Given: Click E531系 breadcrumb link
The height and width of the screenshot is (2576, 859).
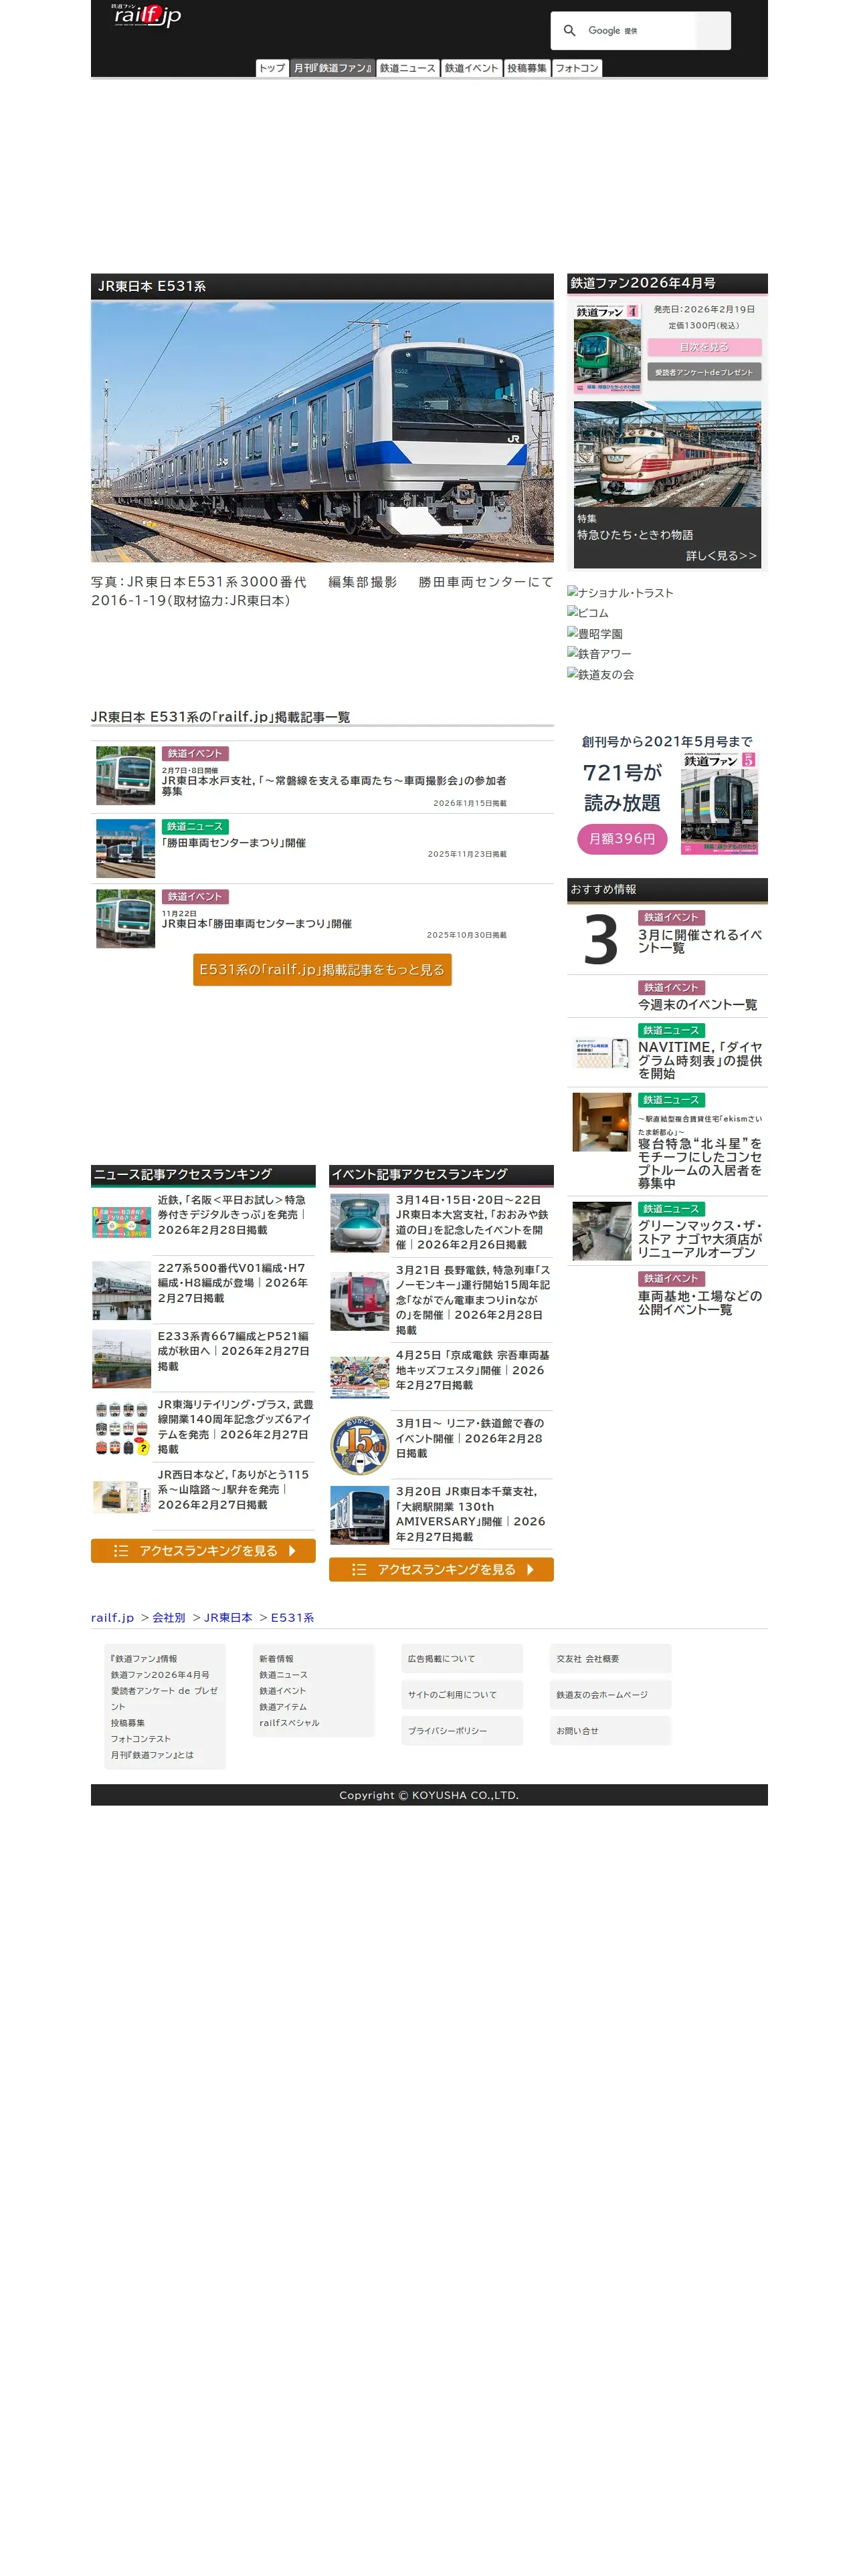Looking at the screenshot, I should (292, 1617).
